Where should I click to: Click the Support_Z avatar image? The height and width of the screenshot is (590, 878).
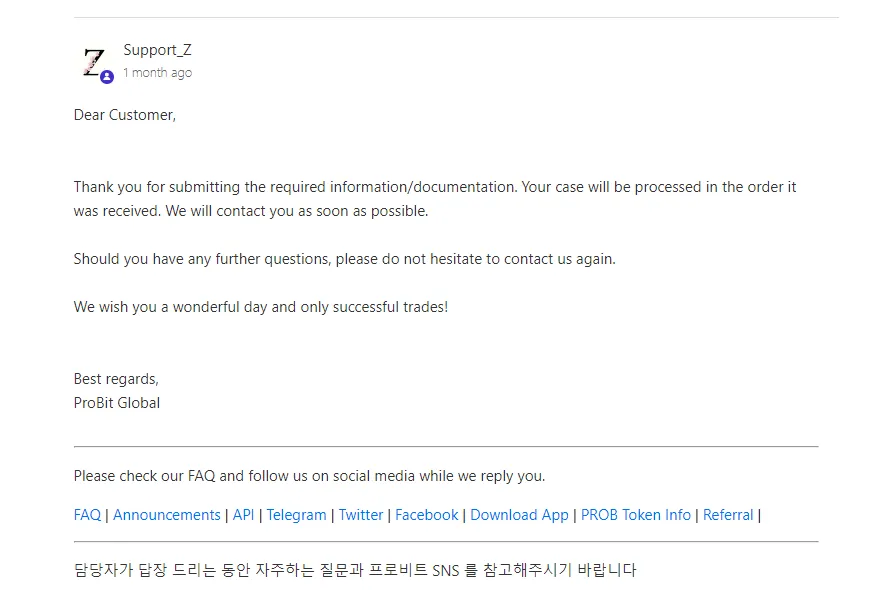click(94, 63)
